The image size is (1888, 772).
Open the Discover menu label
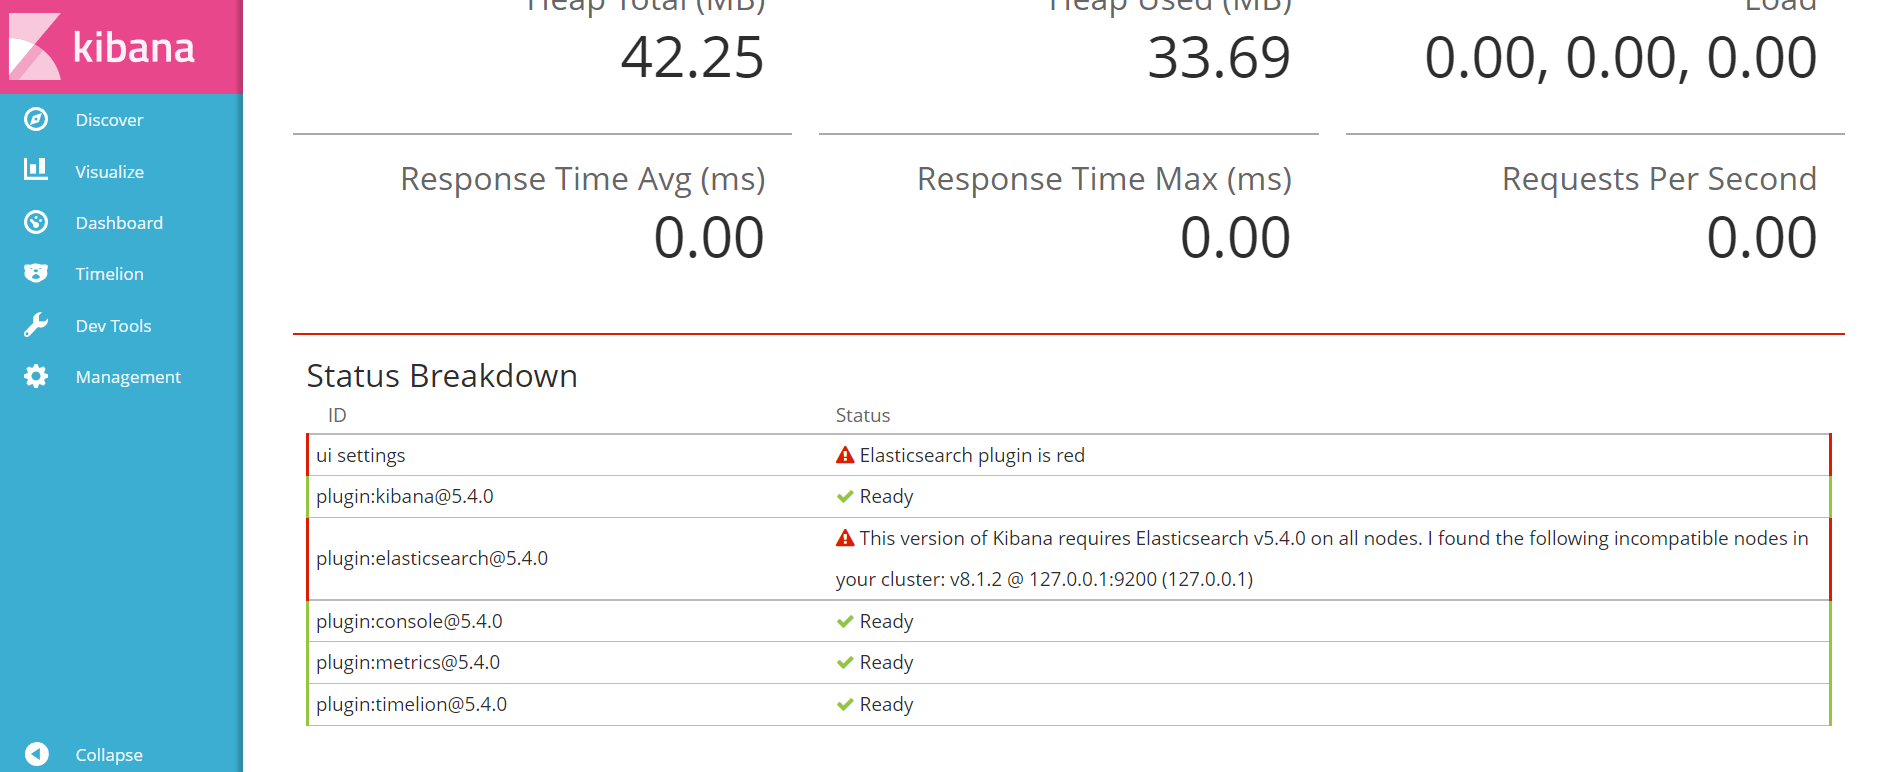(109, 120)
